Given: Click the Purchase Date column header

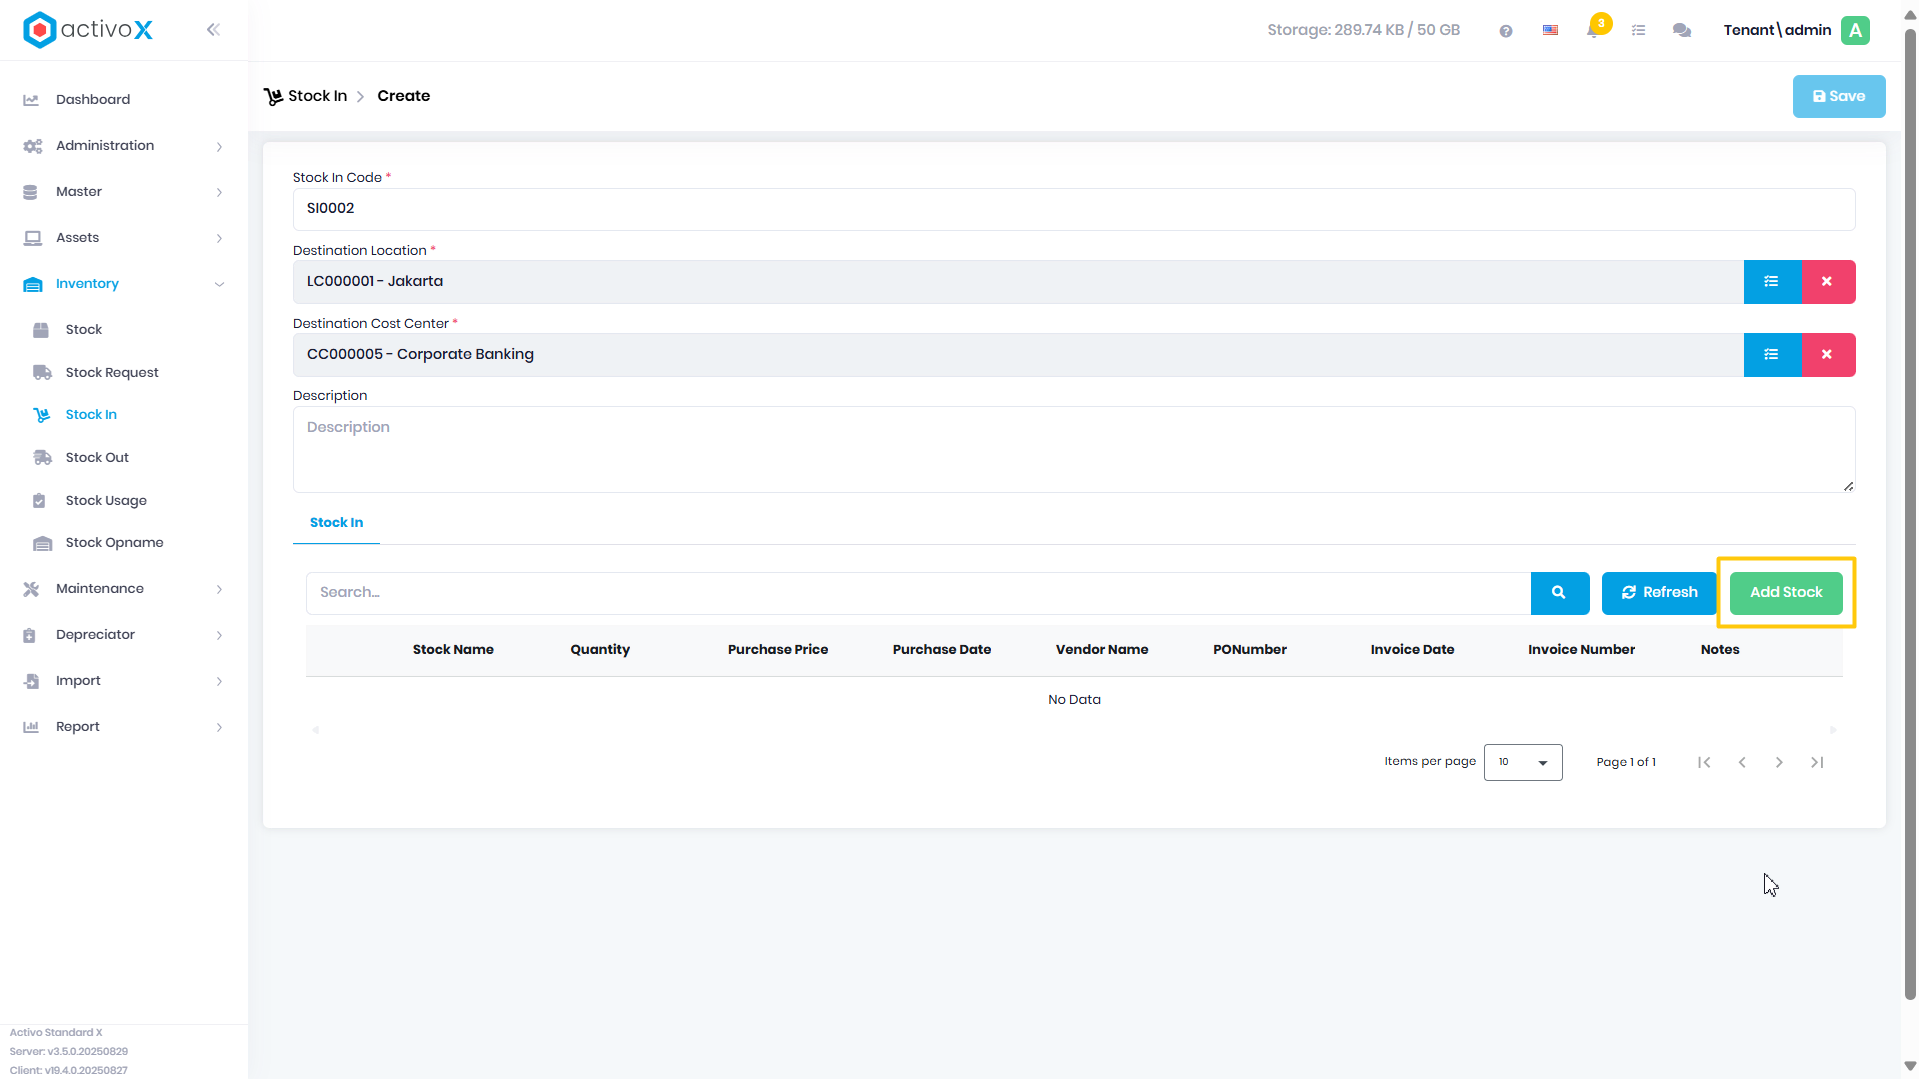Looking at the screenshot, I should tap(942, 650).
